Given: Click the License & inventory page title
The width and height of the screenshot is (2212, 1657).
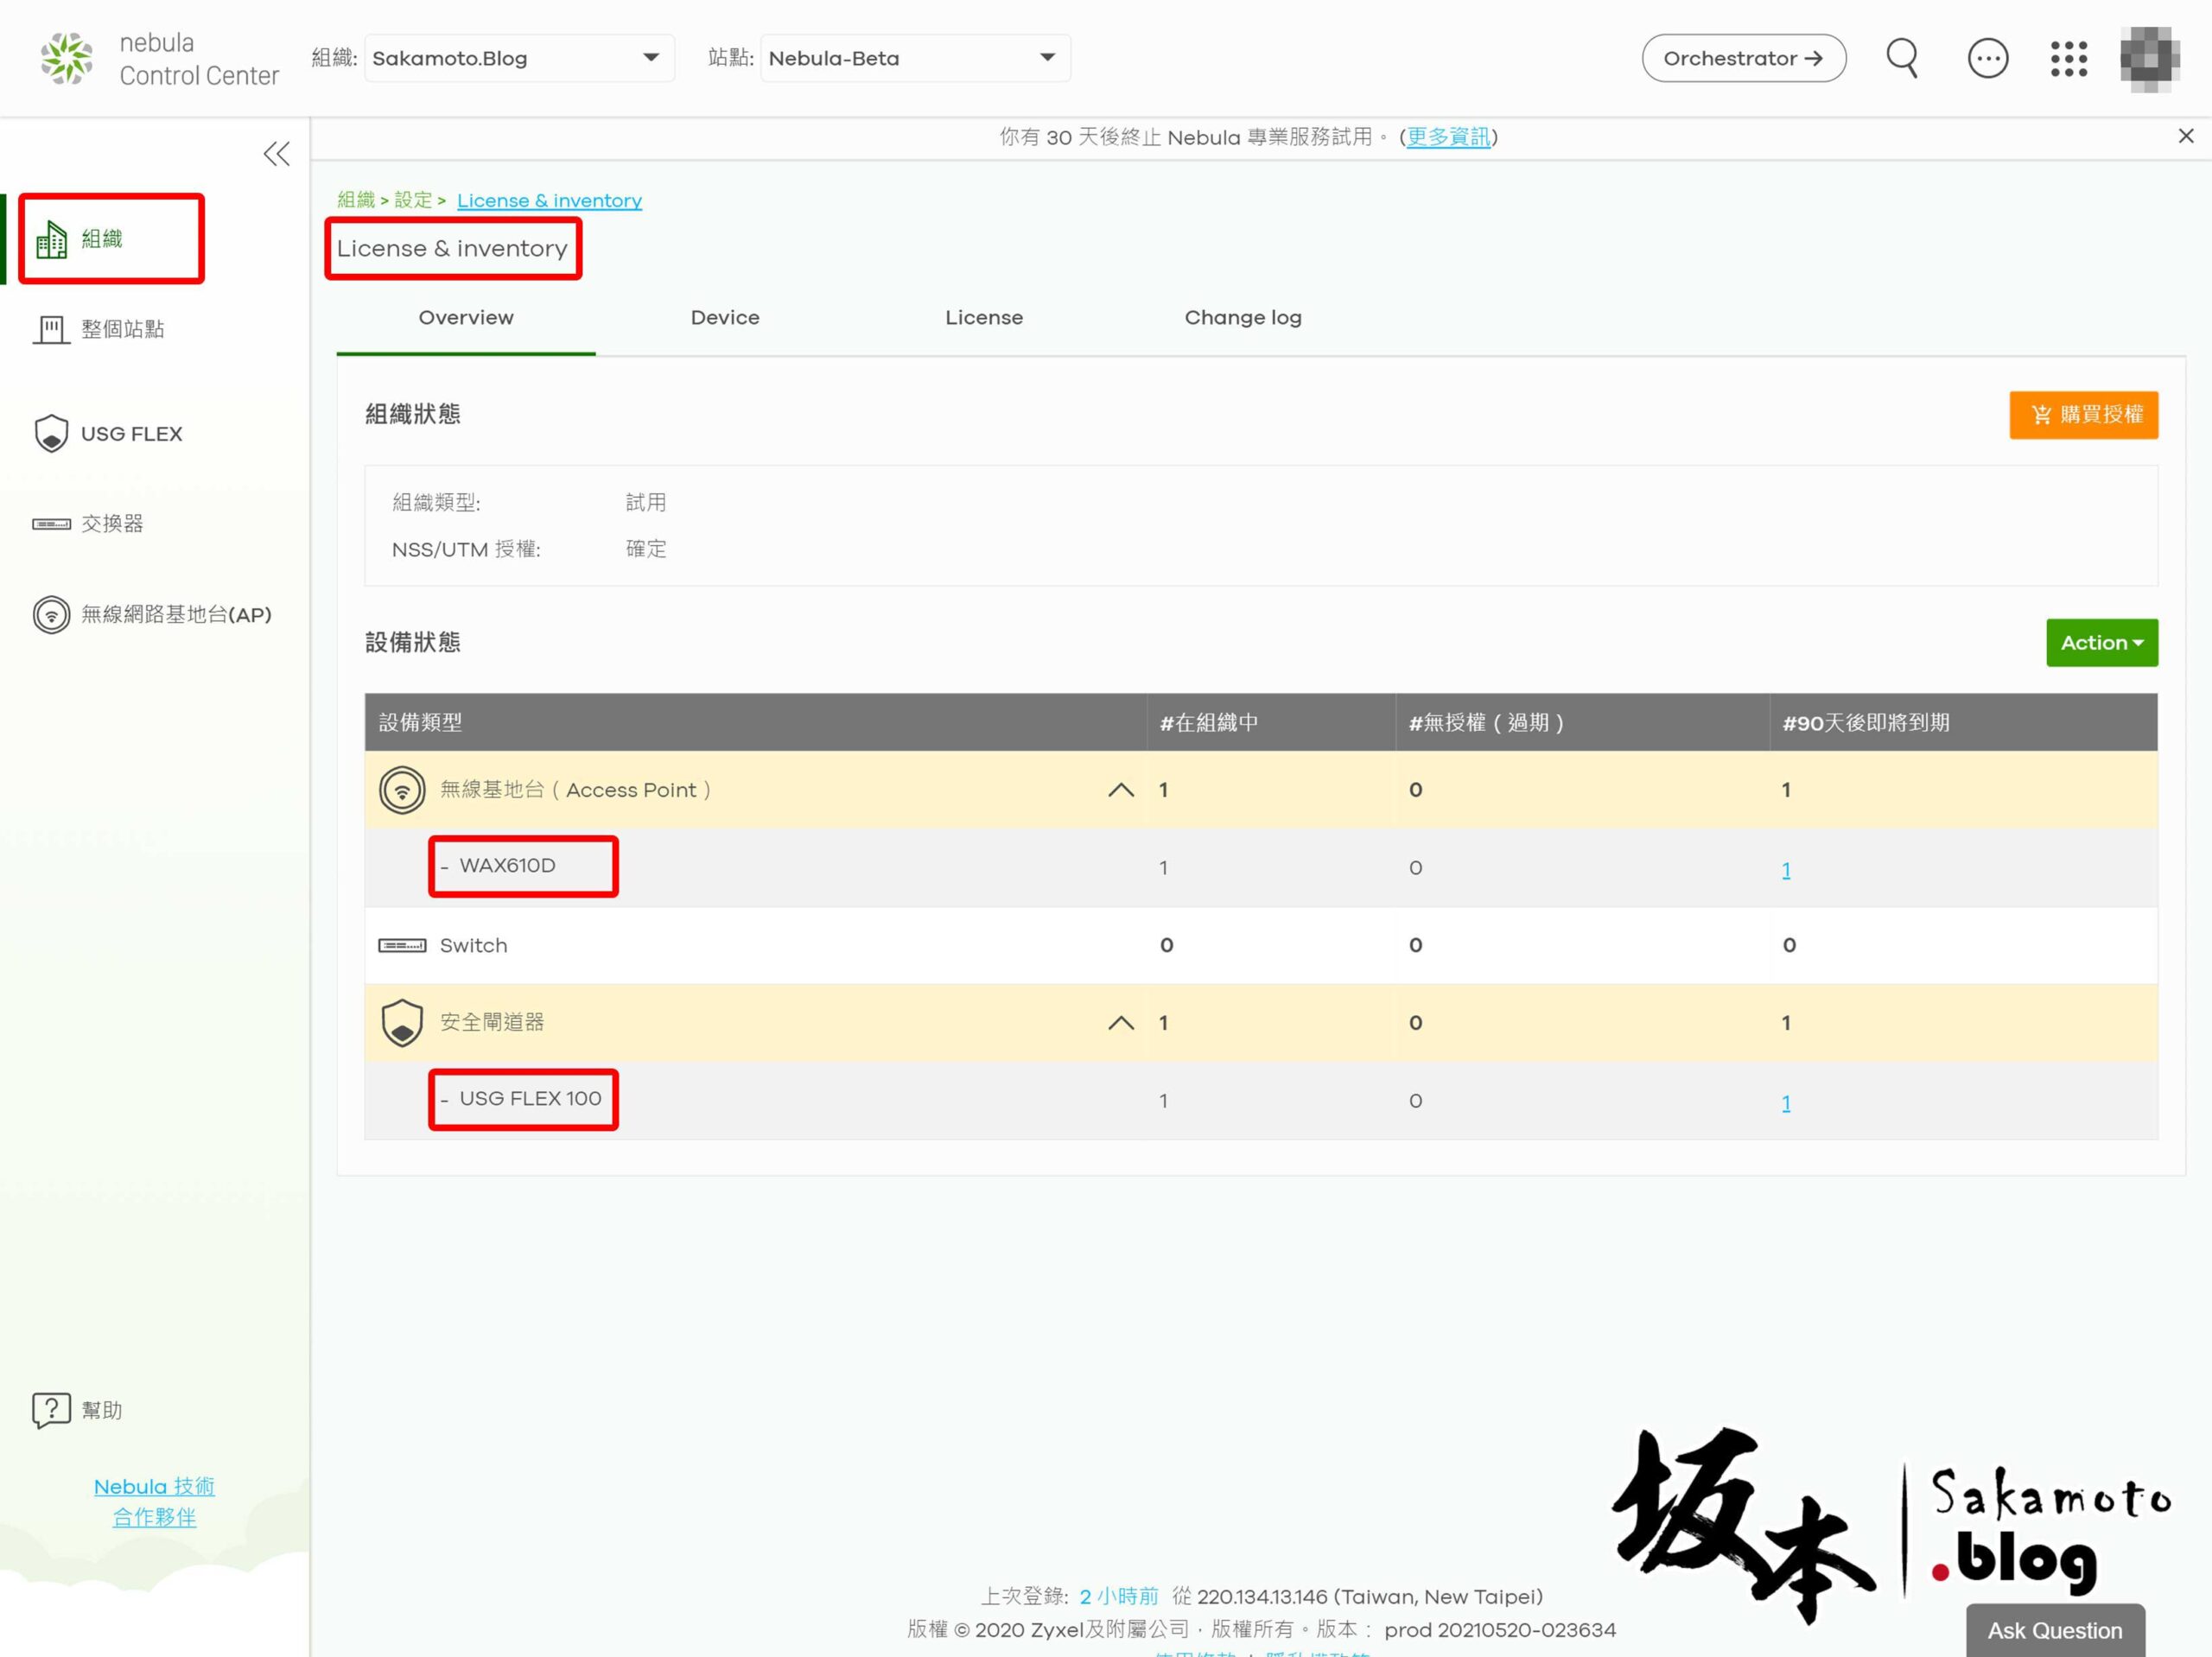Looking at the screenshot, I should click(452, 248).
